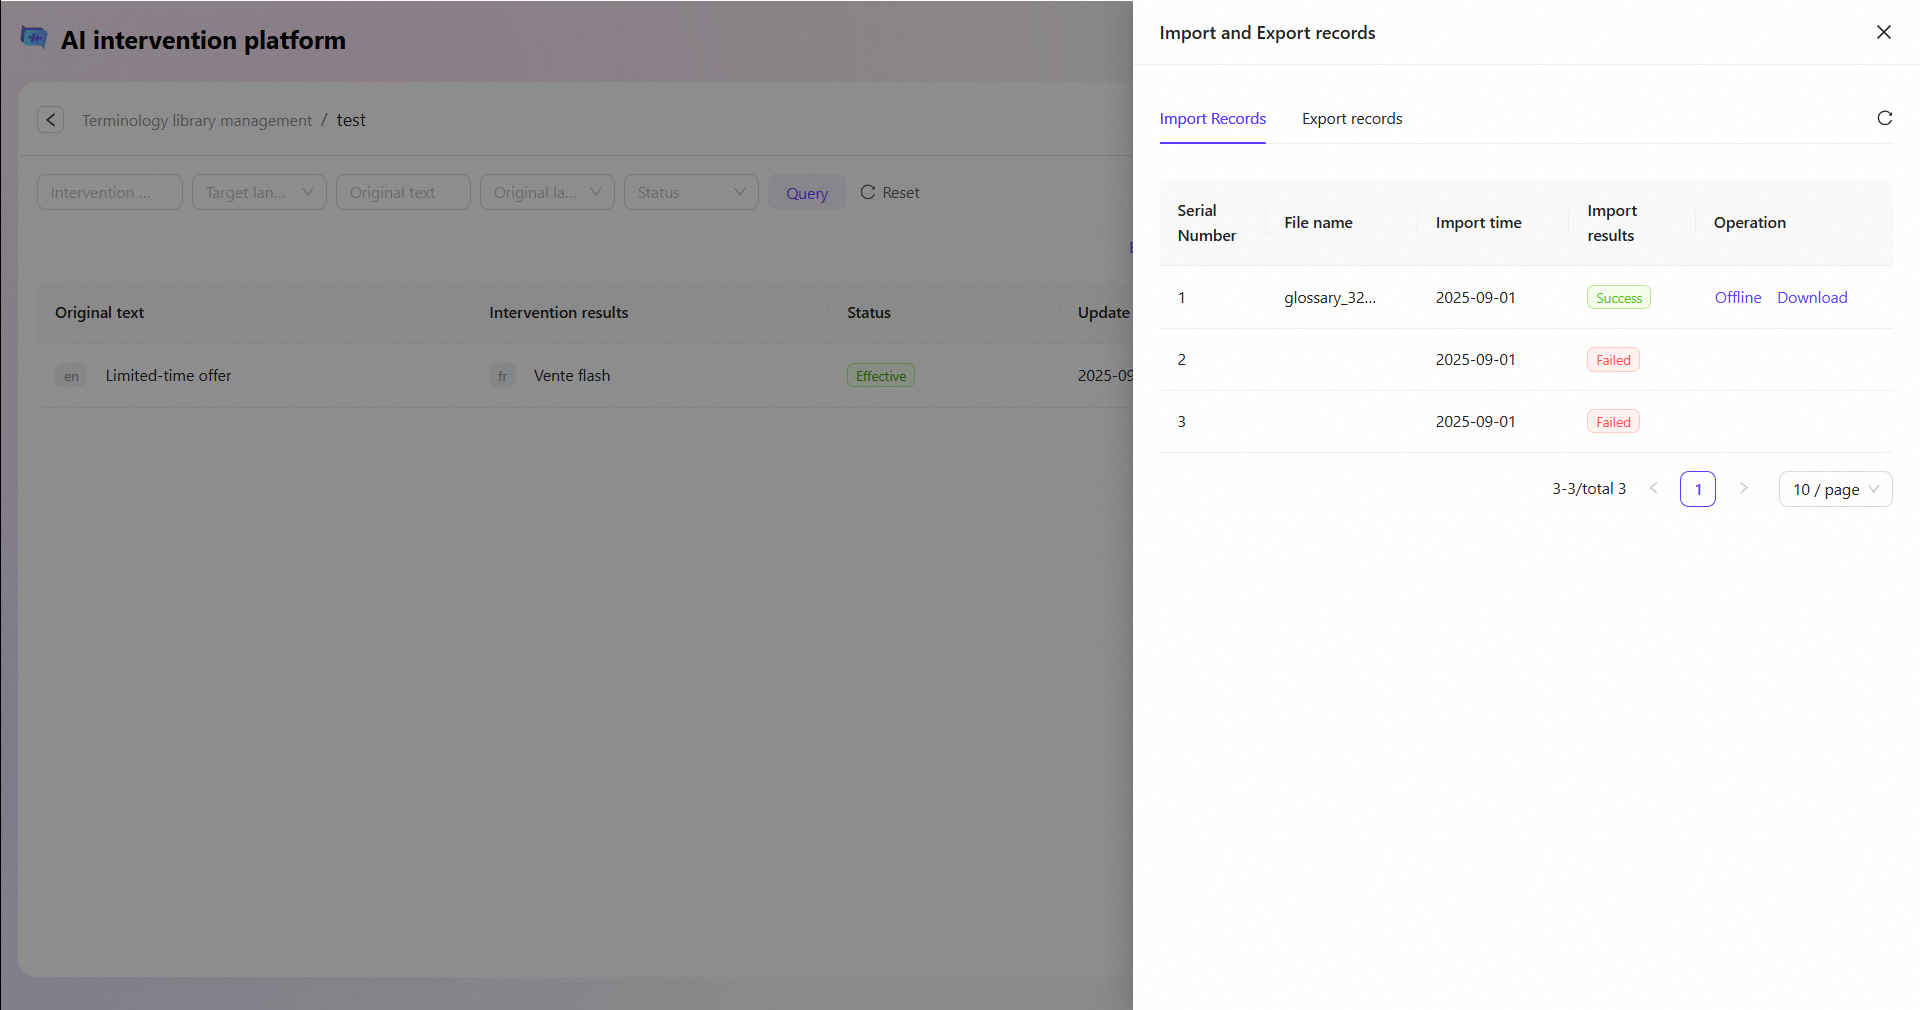Image resolution: width=1920 pixels, height=1010 pixels.
Task: Expand the Original language dropdown
Action: point(547,193)
